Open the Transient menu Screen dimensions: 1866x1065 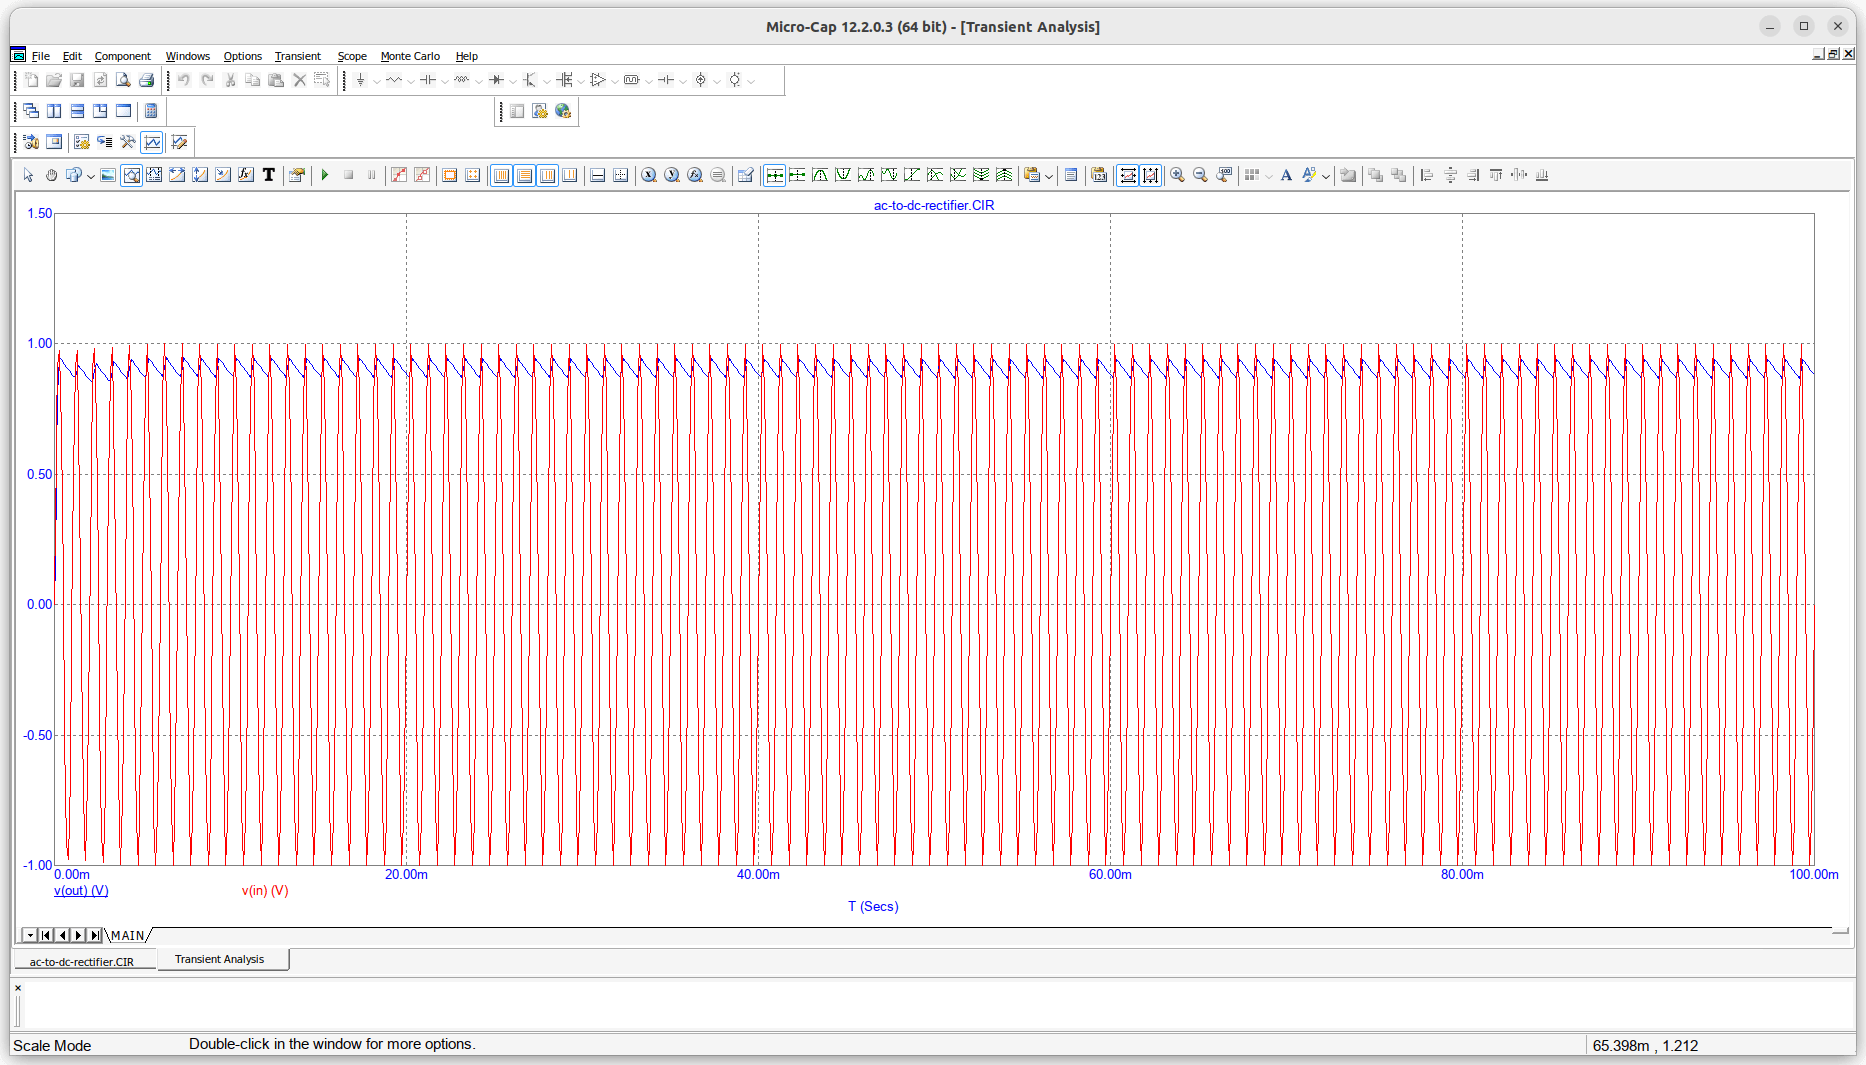[x=298, y=56]
